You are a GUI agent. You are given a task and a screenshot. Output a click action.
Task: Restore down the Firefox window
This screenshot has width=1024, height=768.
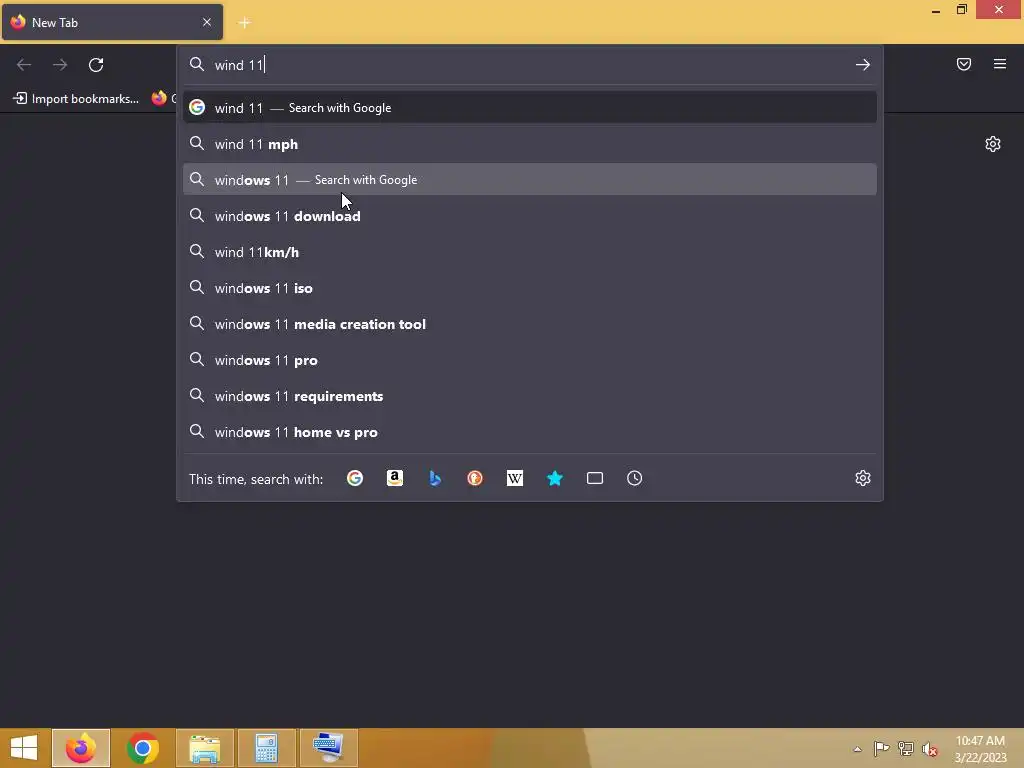click(x=961, y=9)
